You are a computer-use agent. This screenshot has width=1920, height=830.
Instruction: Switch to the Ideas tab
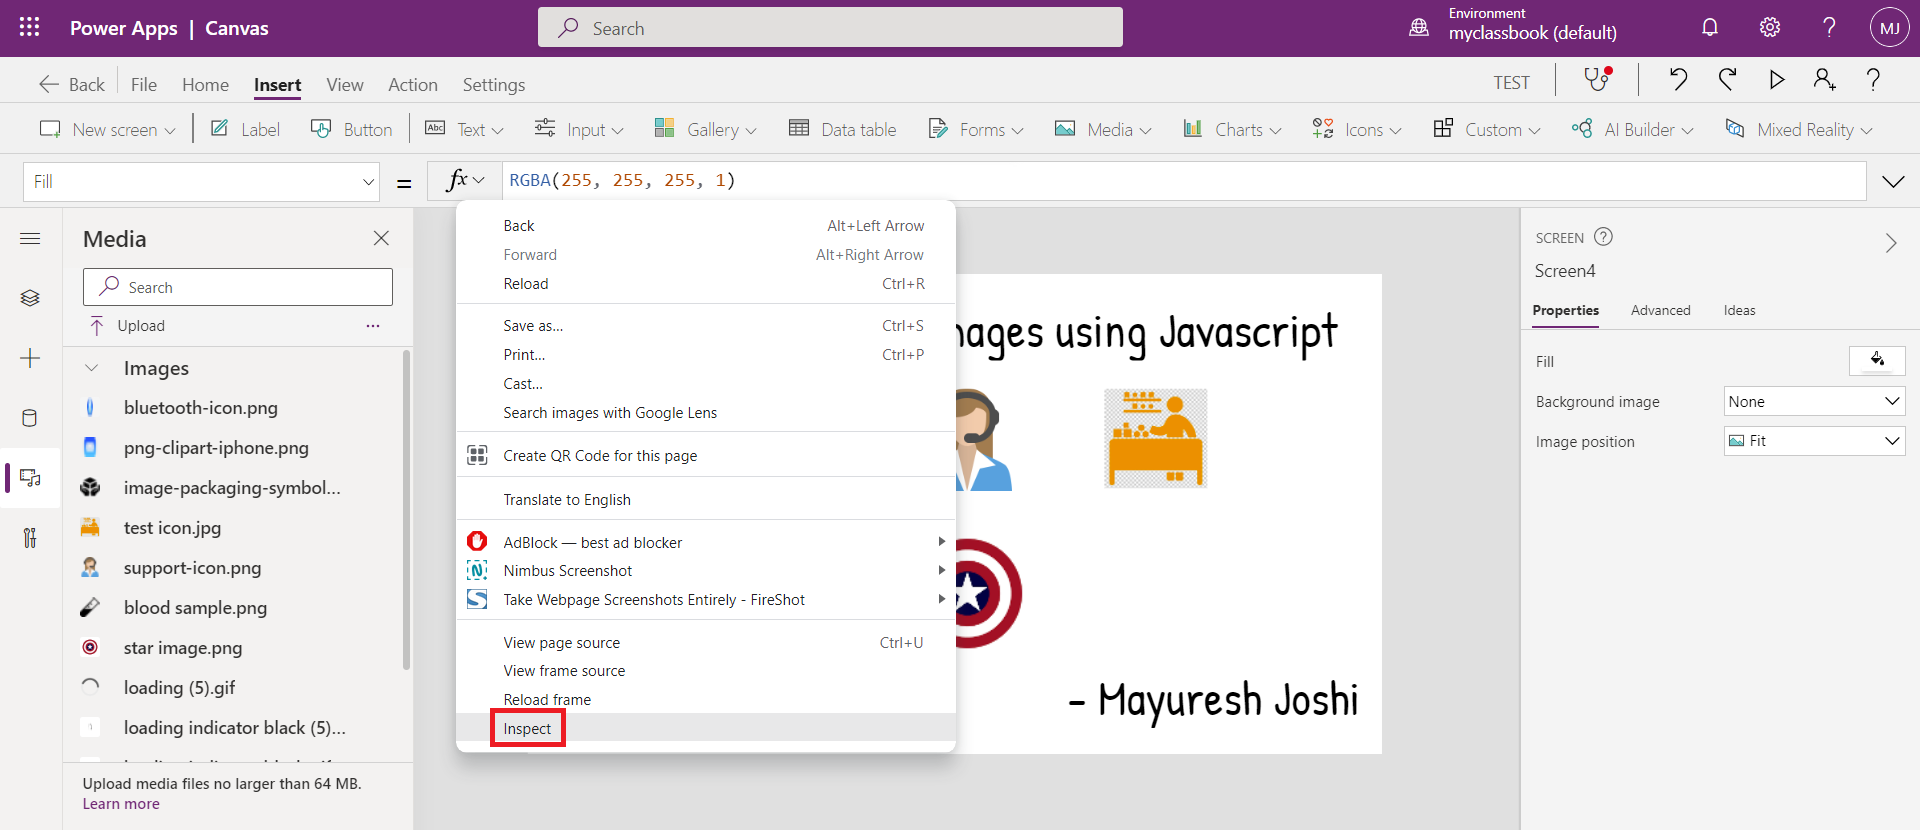pyautogui.click(x=1739, y=310)
